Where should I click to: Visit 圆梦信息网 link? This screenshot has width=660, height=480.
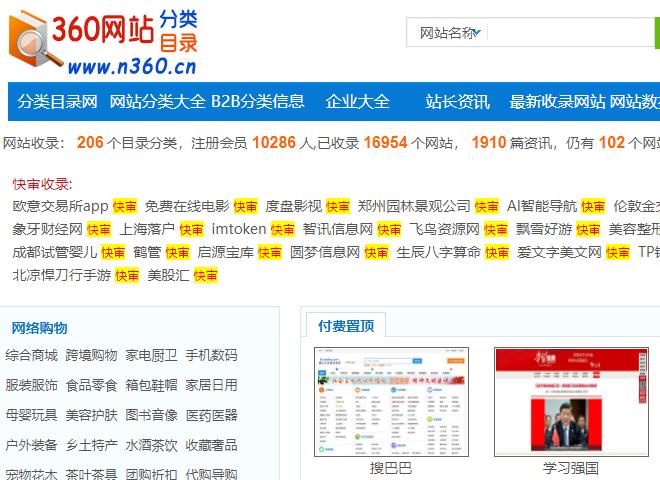click(325, 252)
